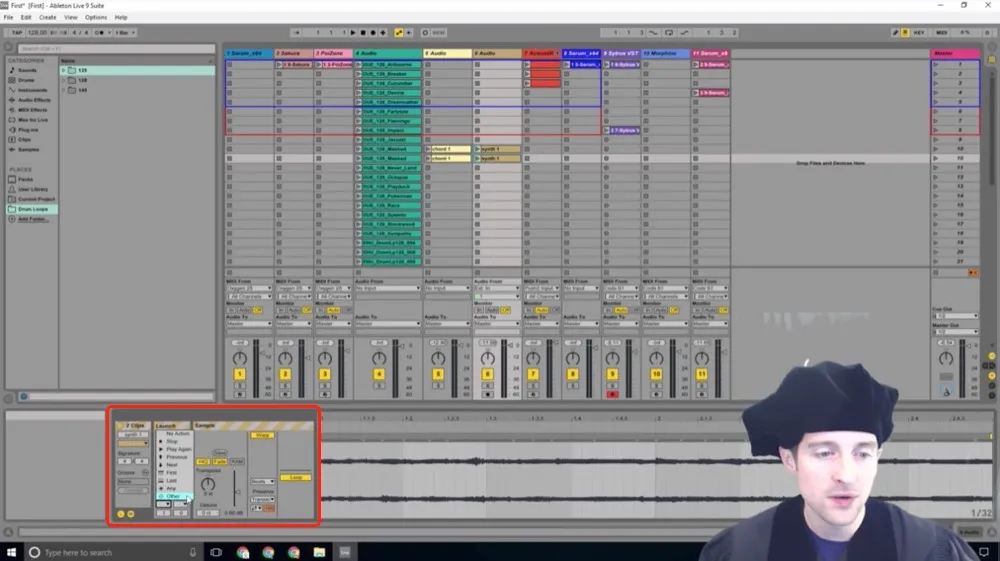Toggle the KEY map mode button

click(x=919, y=33)
